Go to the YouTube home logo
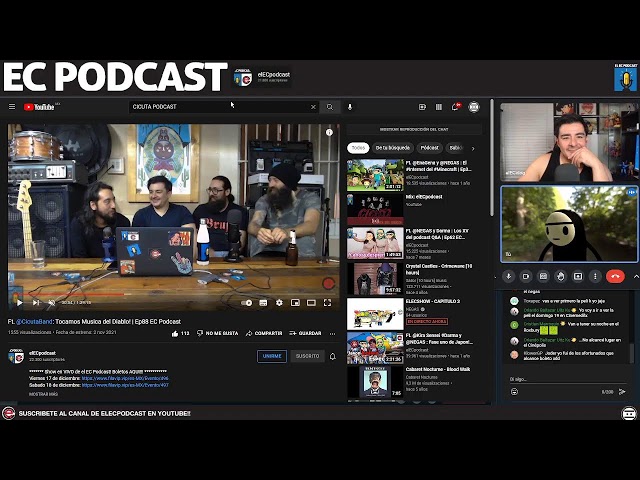The width and height of the screenshot is (640, 480). click(39, 107)
